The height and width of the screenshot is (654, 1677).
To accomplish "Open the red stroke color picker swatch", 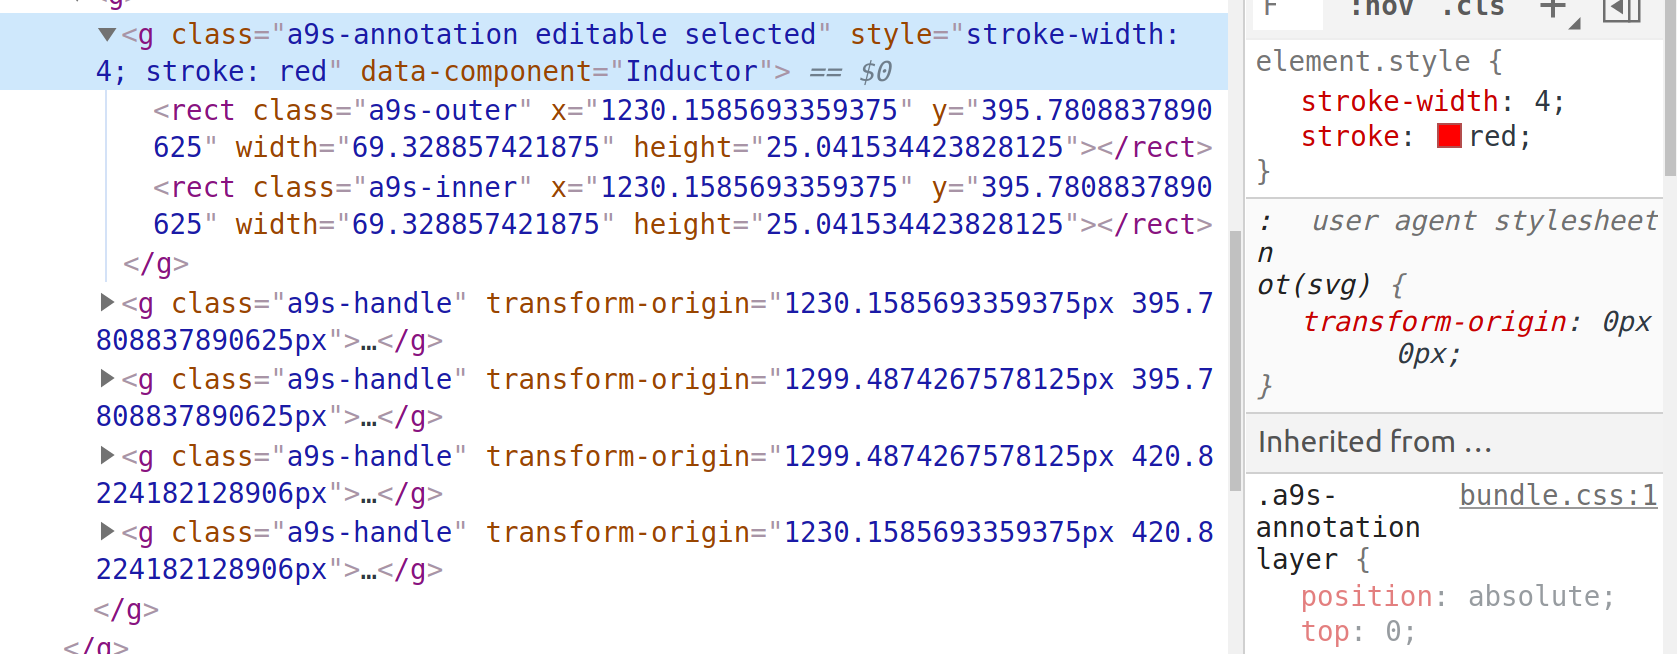I will tap(1450, 136).
